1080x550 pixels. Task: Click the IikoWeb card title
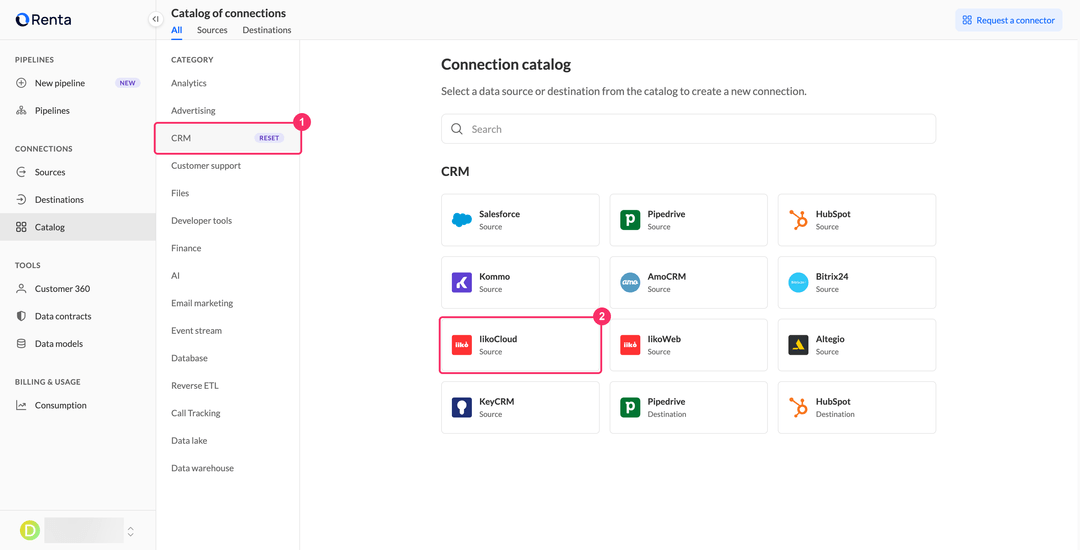click(x=664, y=339)
